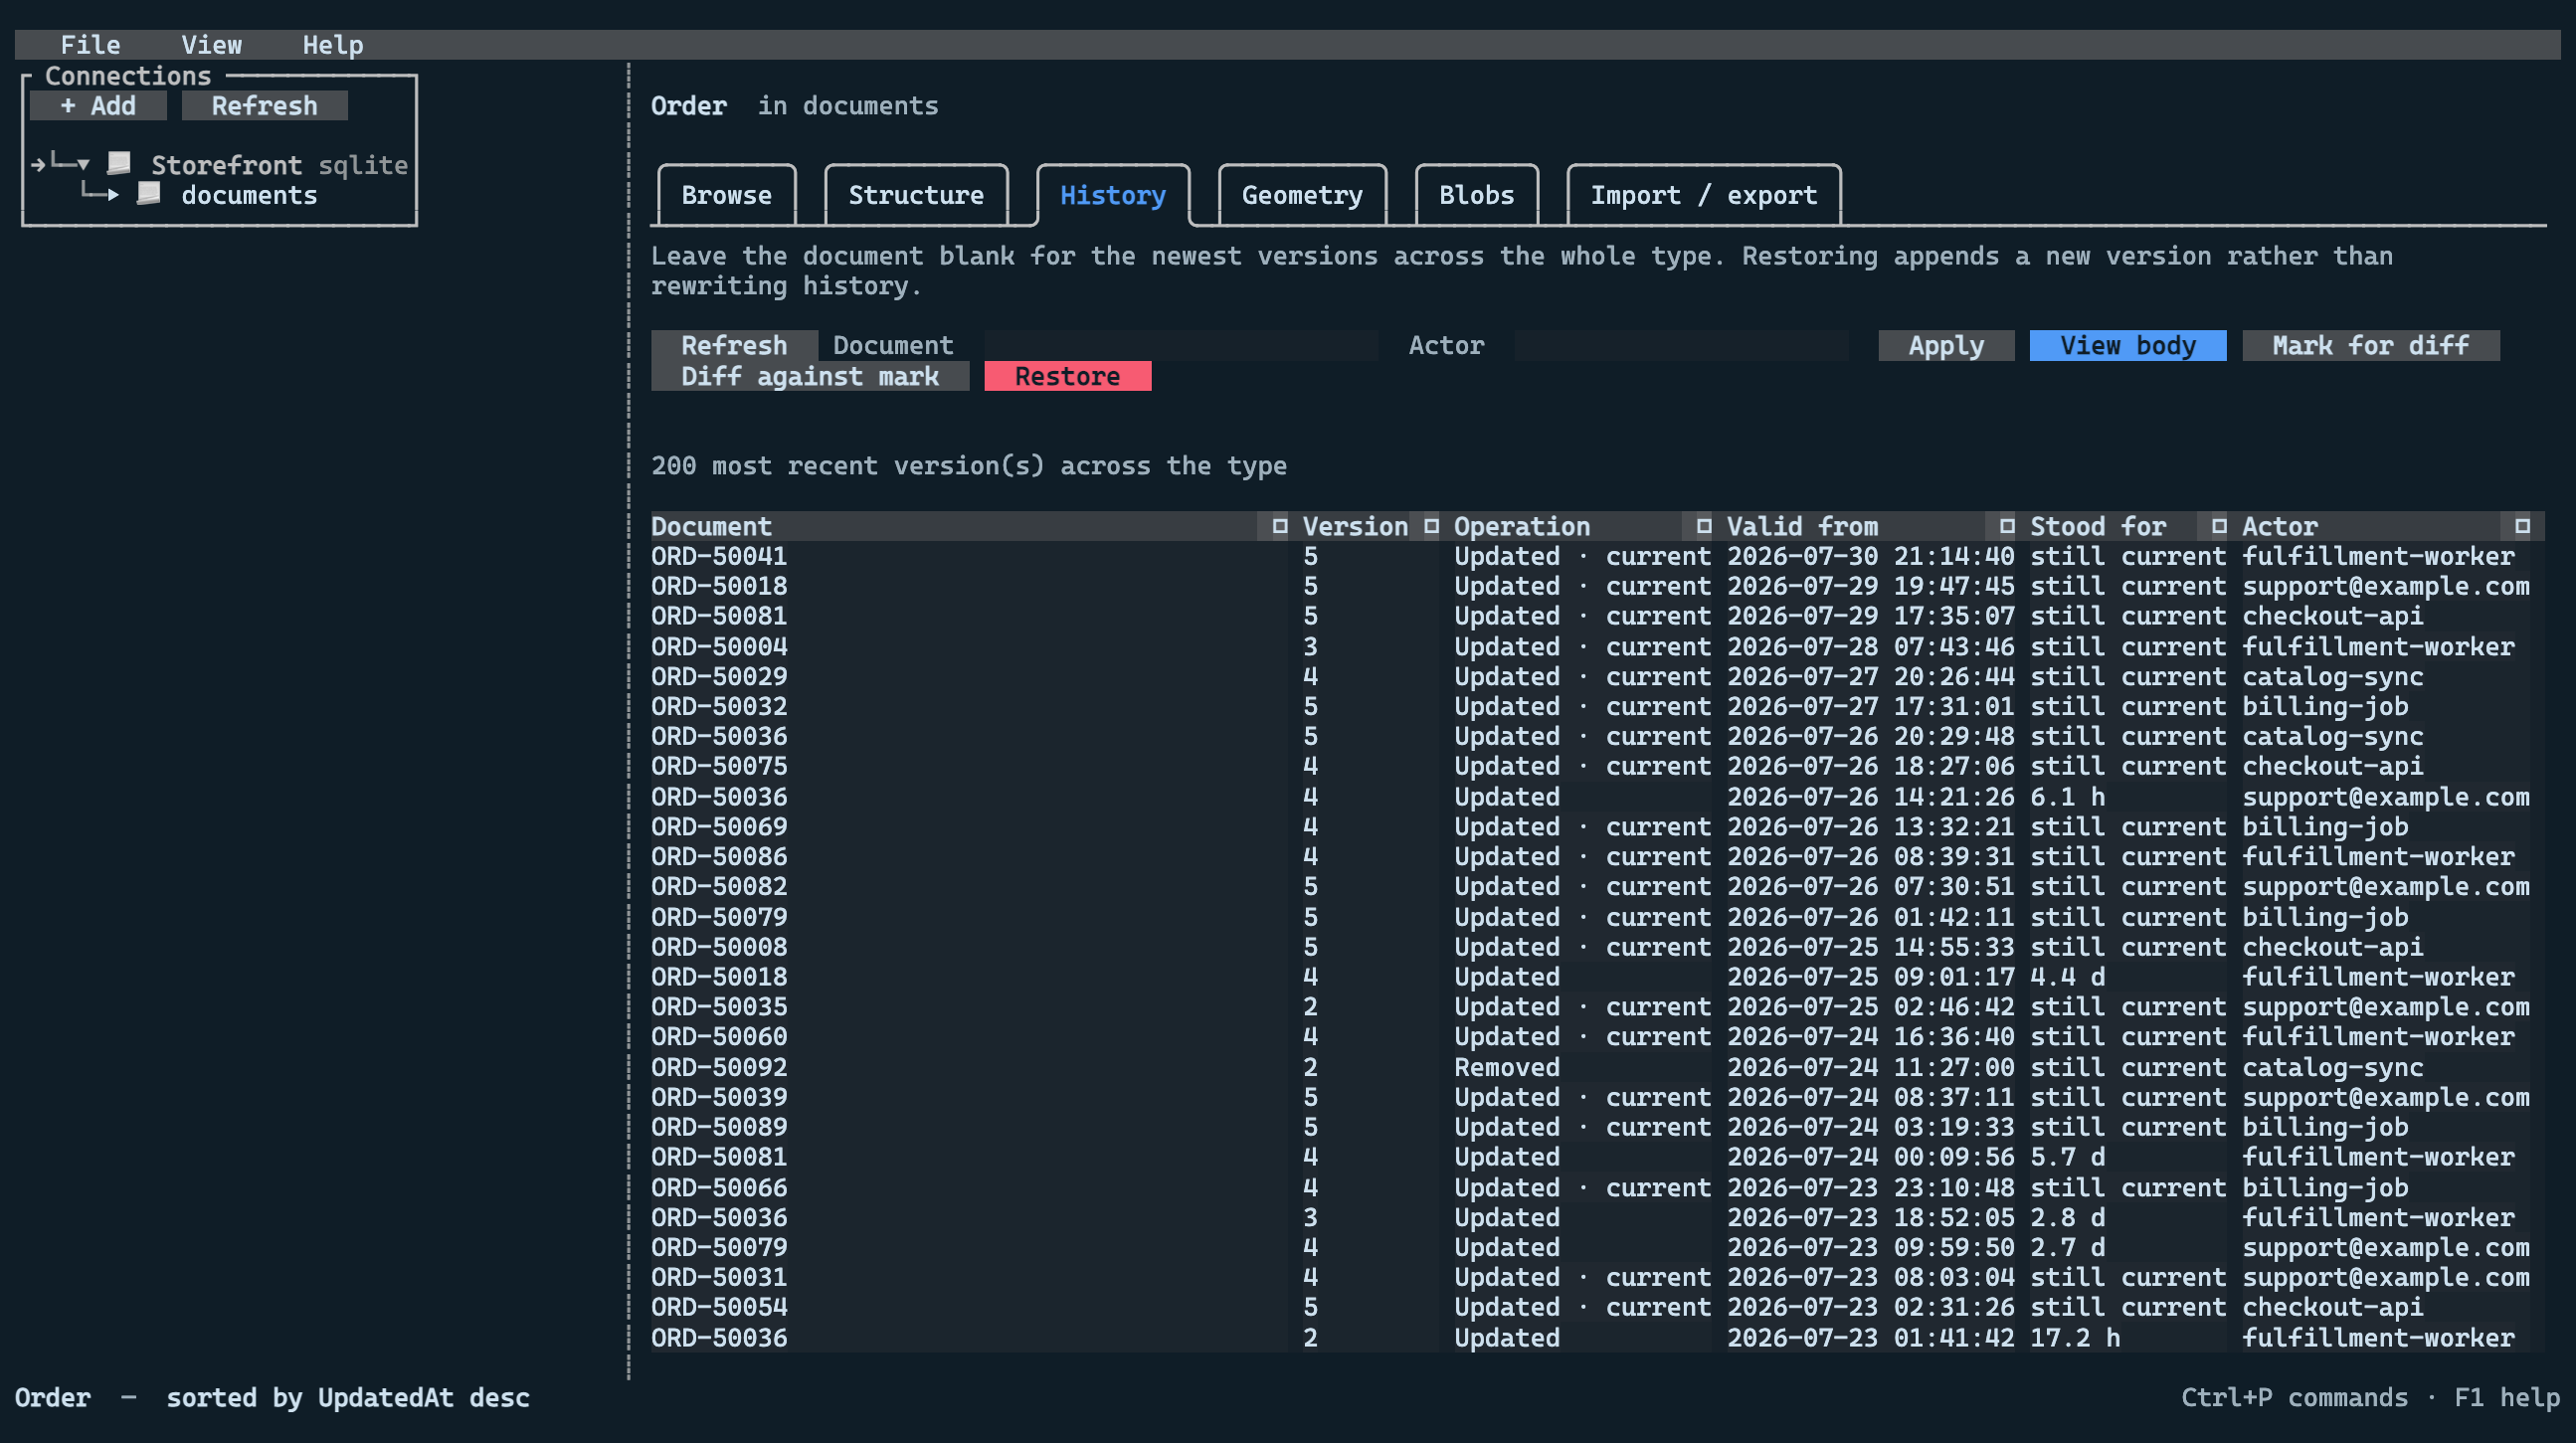Select ORD-50018 row that stood 4.4 d
The height and width of the screenshot is (1443, 2576).
tap(1597, 977)
